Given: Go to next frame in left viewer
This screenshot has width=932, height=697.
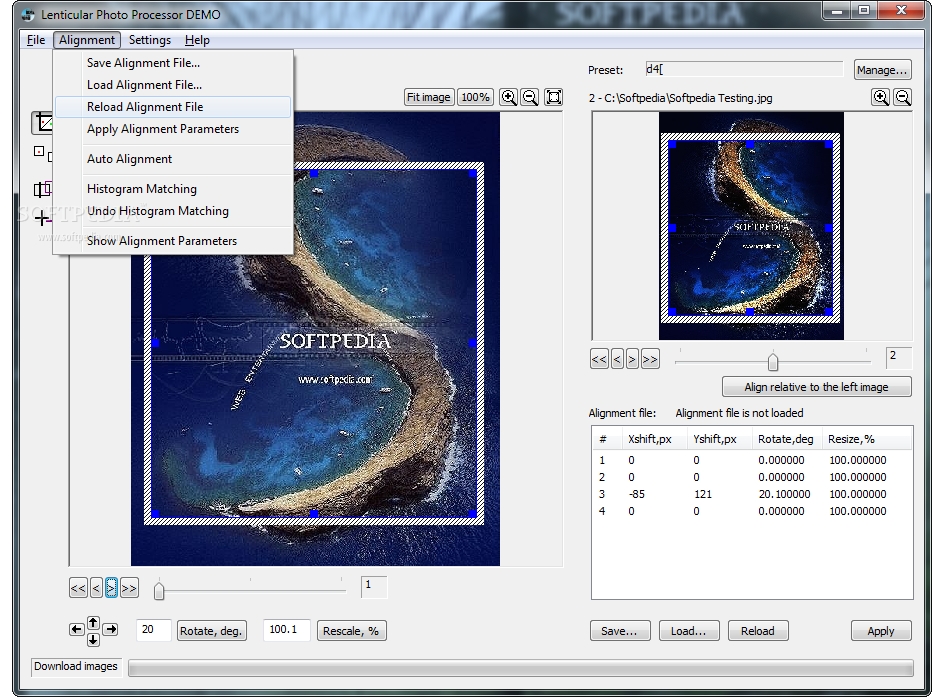Looking at the screenshot, I should point(111,588).
